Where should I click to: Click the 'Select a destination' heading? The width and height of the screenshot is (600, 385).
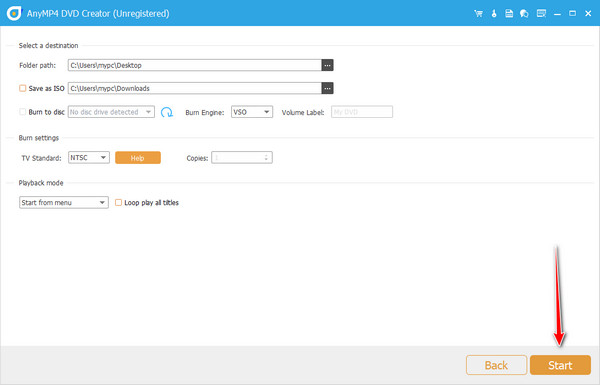(49, 46)
